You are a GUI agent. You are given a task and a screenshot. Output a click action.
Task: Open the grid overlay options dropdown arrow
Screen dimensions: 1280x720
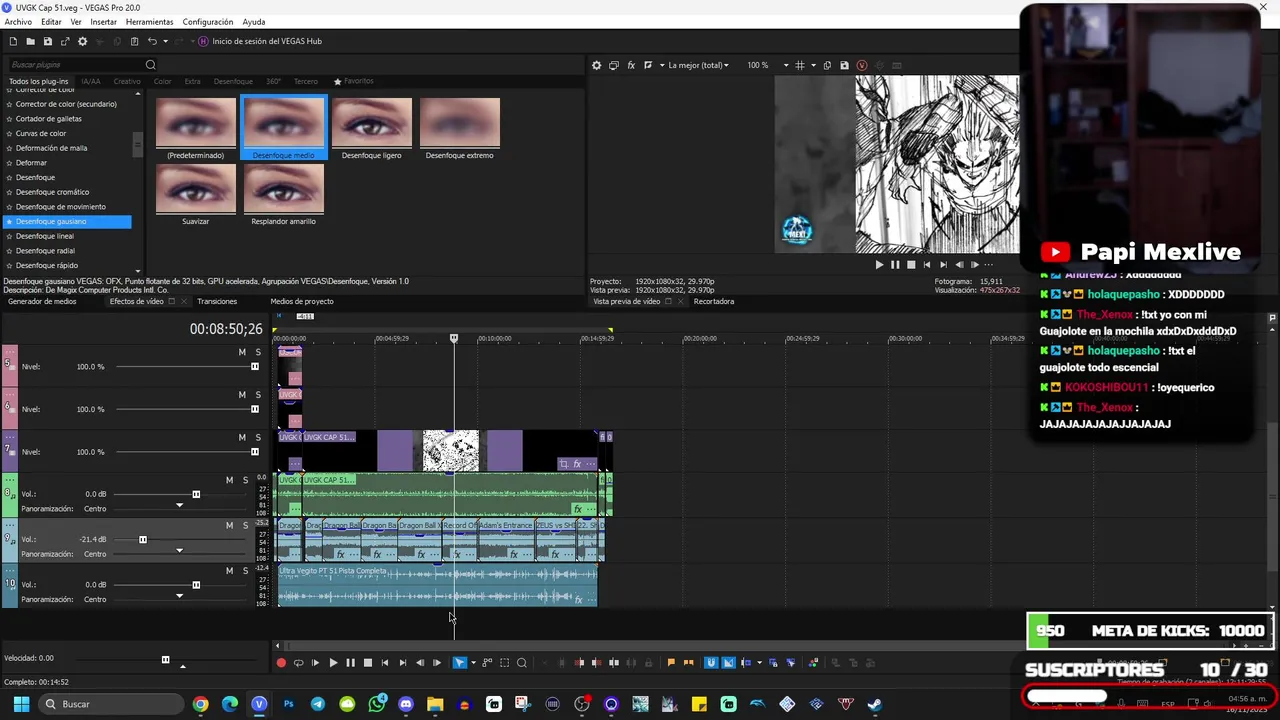pos(811,65)
